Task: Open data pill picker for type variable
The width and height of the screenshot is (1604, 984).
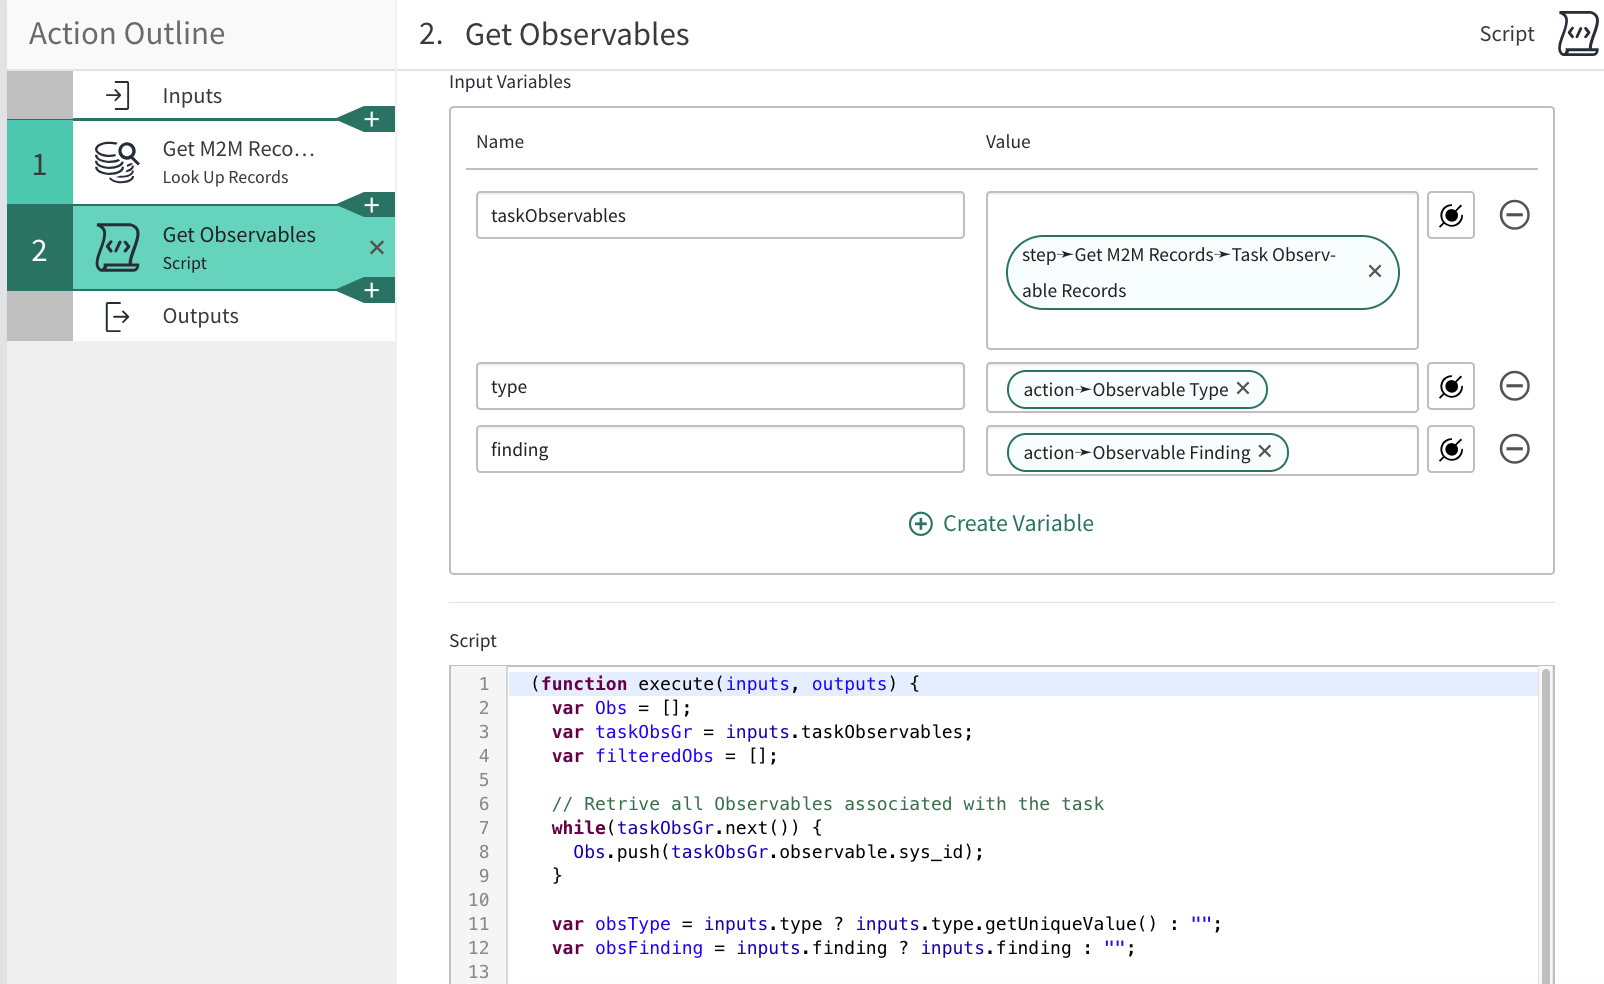Action: [1451, 386]
